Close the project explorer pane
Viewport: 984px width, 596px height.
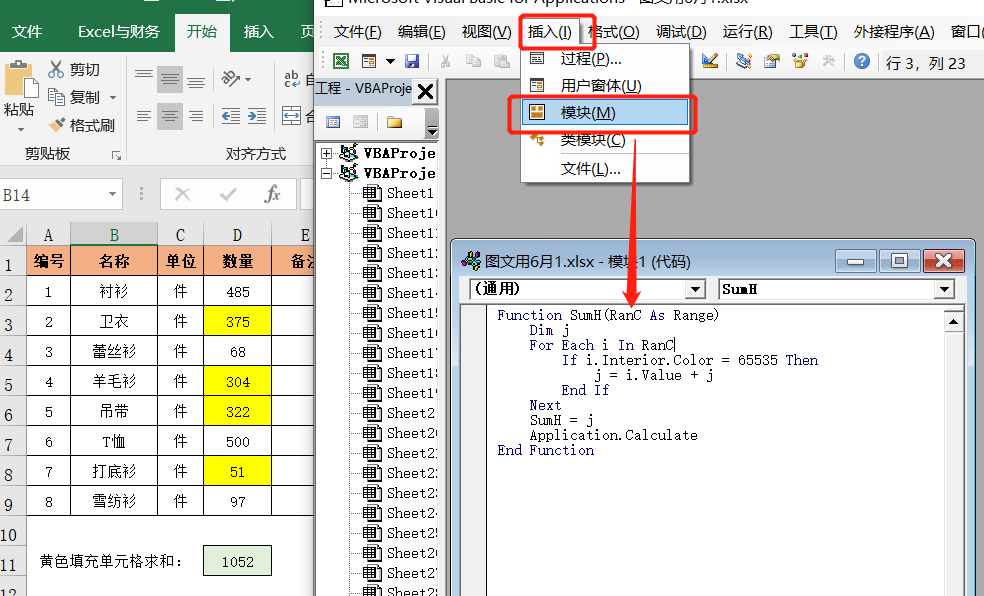425,92
